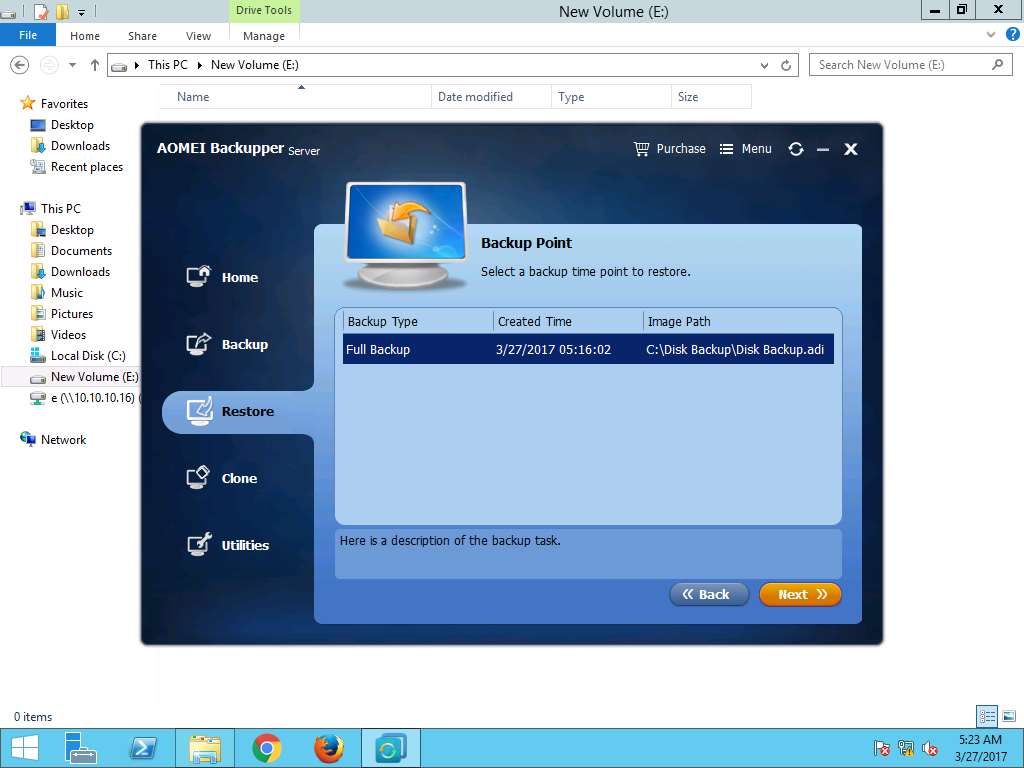The width and height of the screenshot is (1024, 768).
Task: Open the Utilities section in the sidebar
Action: point(227,545)
